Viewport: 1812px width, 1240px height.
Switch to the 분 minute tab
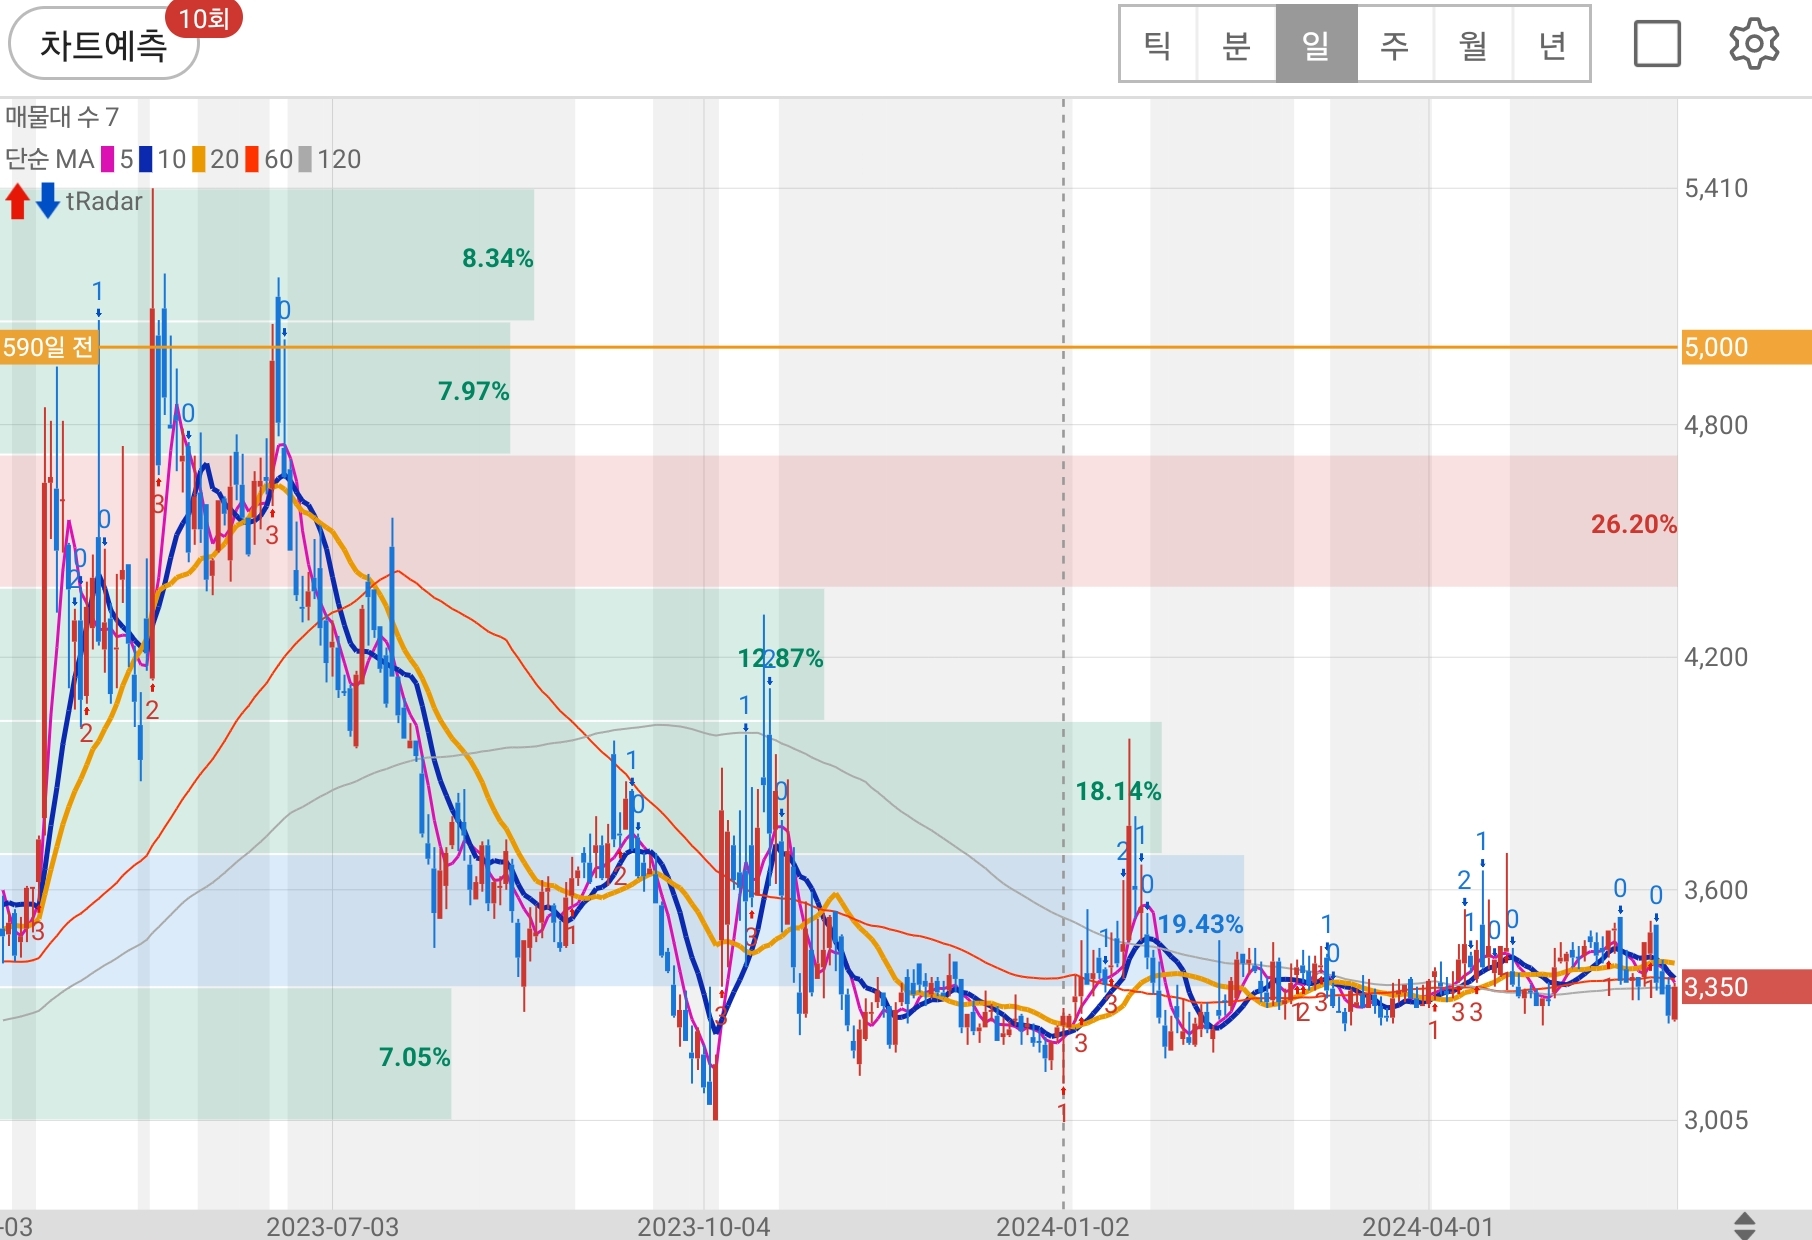point(1237,45)
